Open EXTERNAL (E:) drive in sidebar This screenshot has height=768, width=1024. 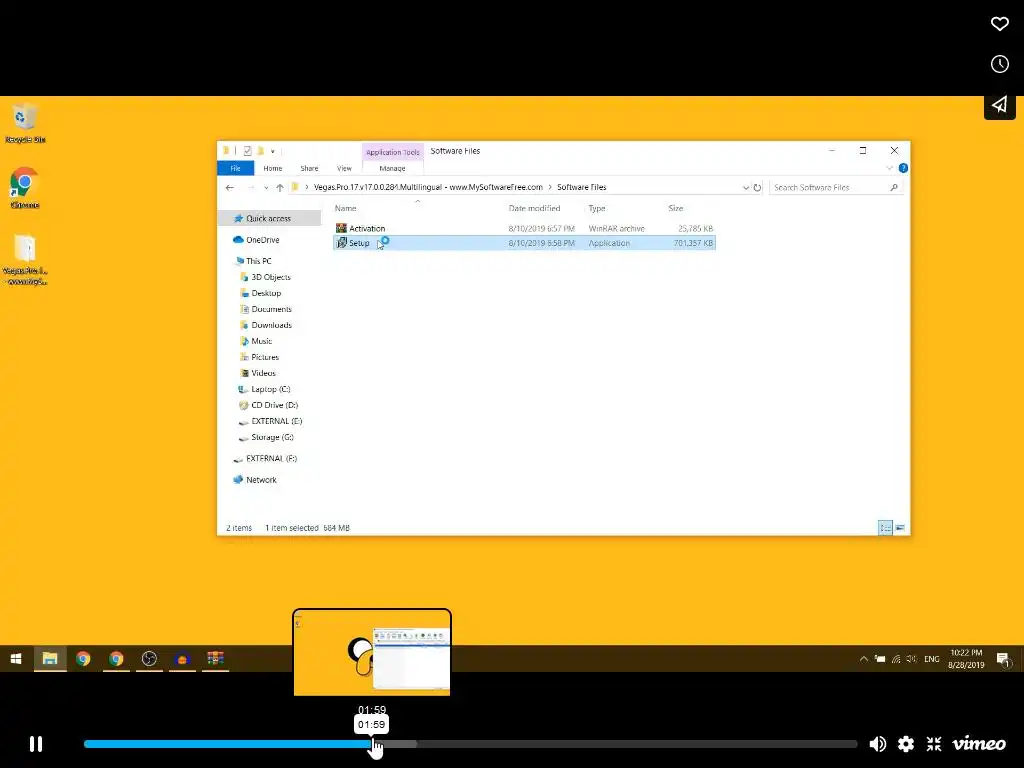pyautogui.click(x=276, y=421)
